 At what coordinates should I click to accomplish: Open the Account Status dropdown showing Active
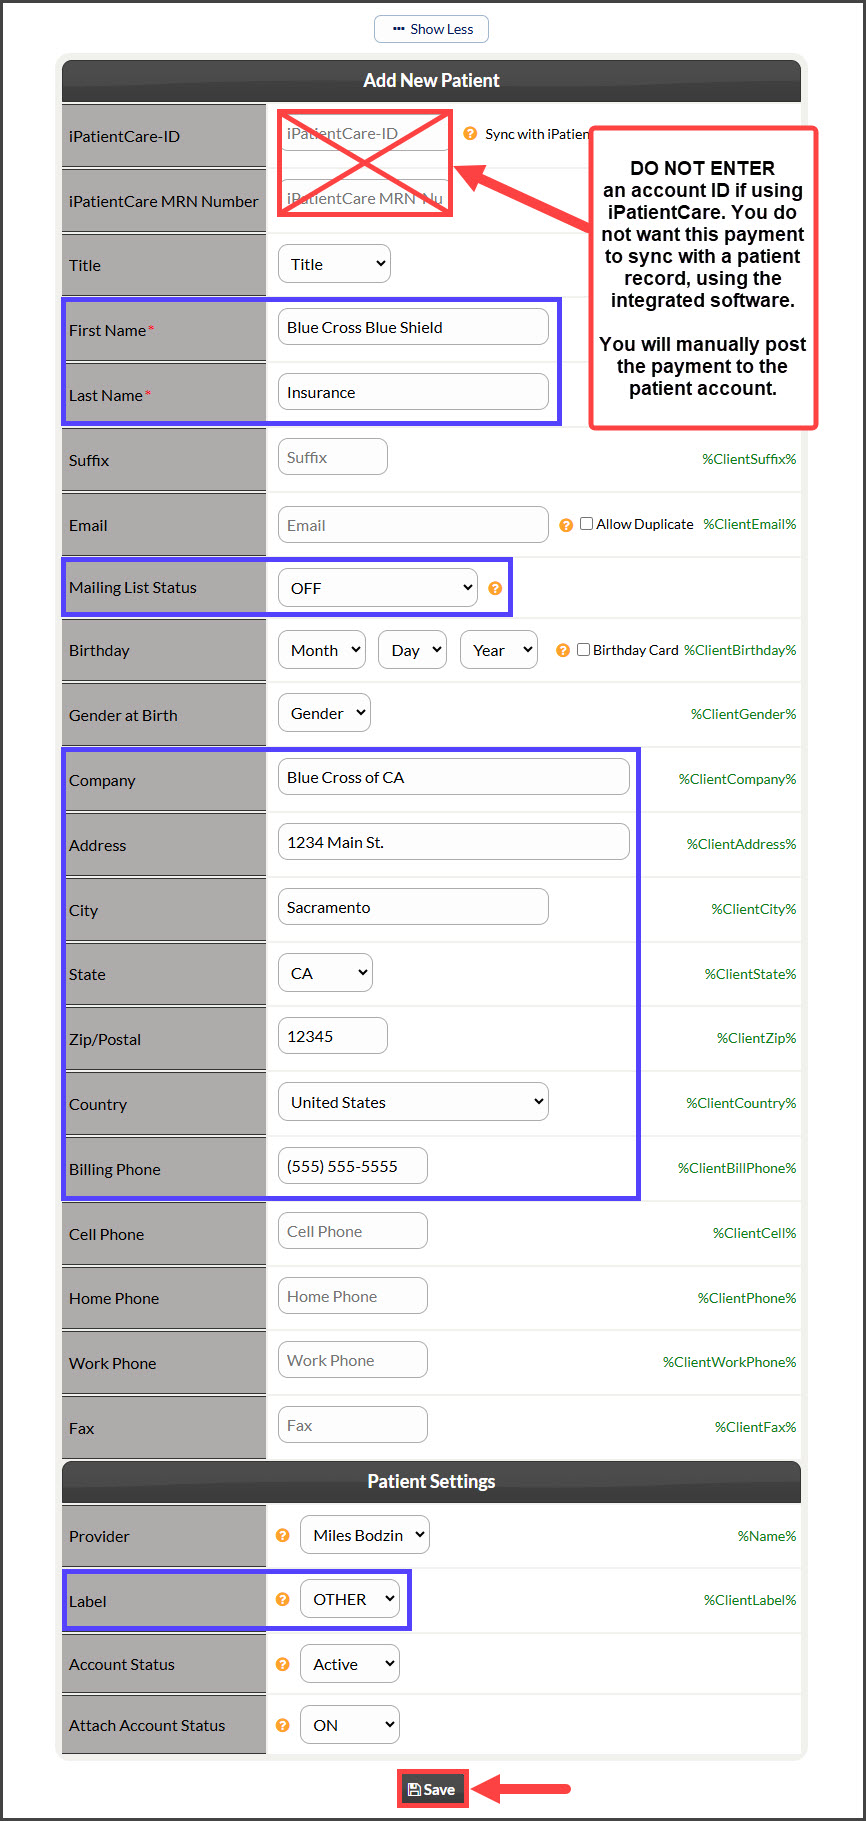click(x=350, y=1664)
